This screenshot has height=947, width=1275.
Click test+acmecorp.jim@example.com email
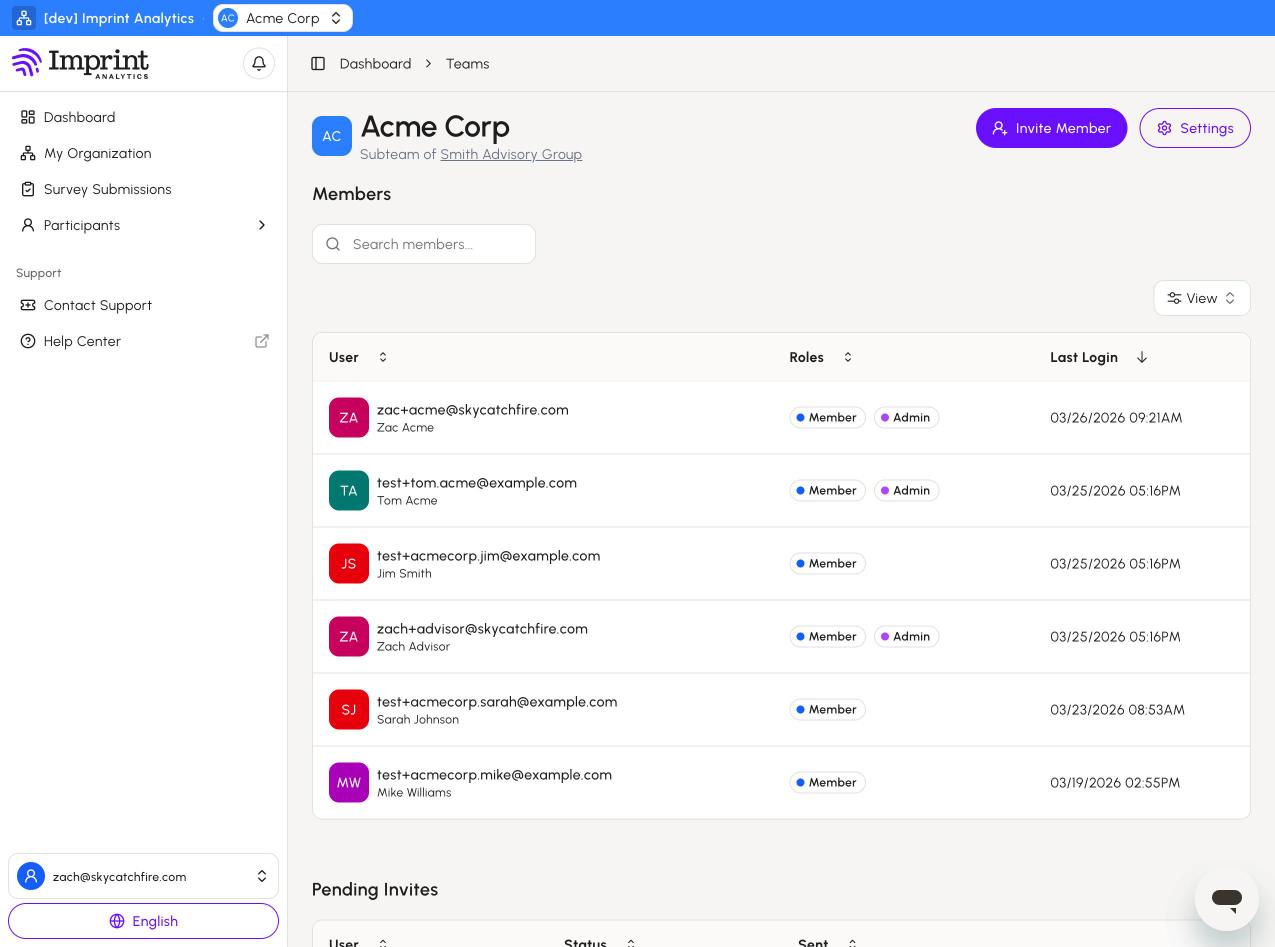(489, 556)
